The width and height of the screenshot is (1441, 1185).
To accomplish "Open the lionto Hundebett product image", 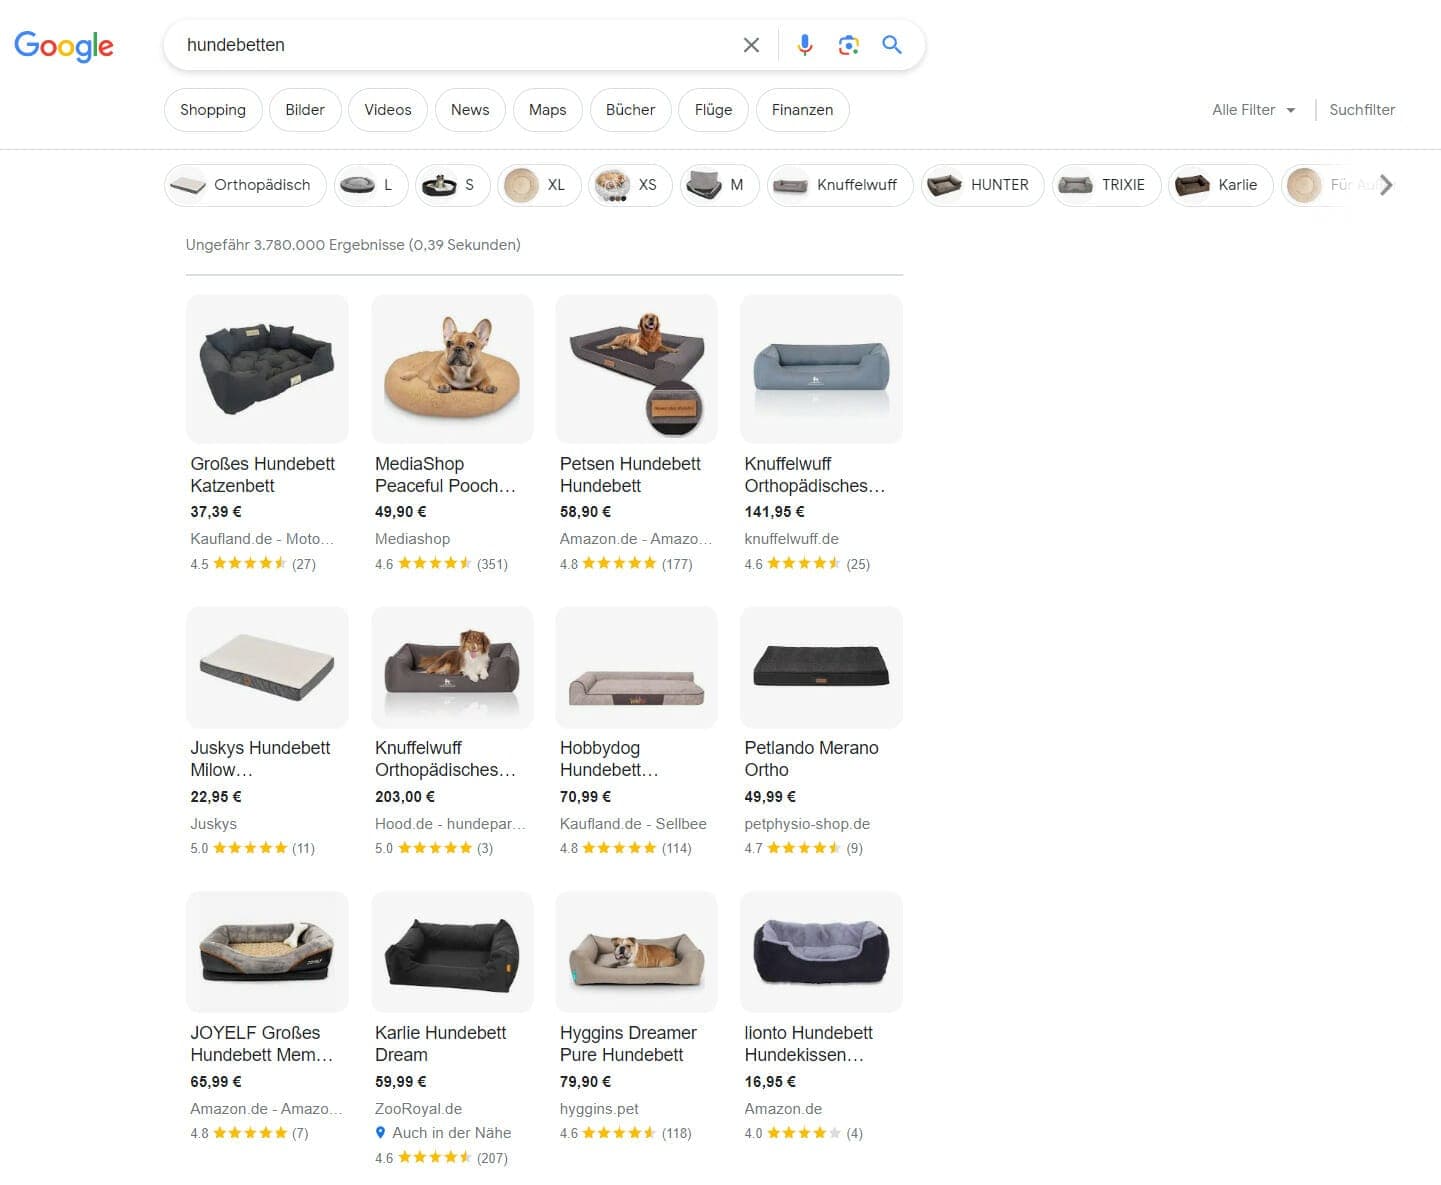I will 821,952.
